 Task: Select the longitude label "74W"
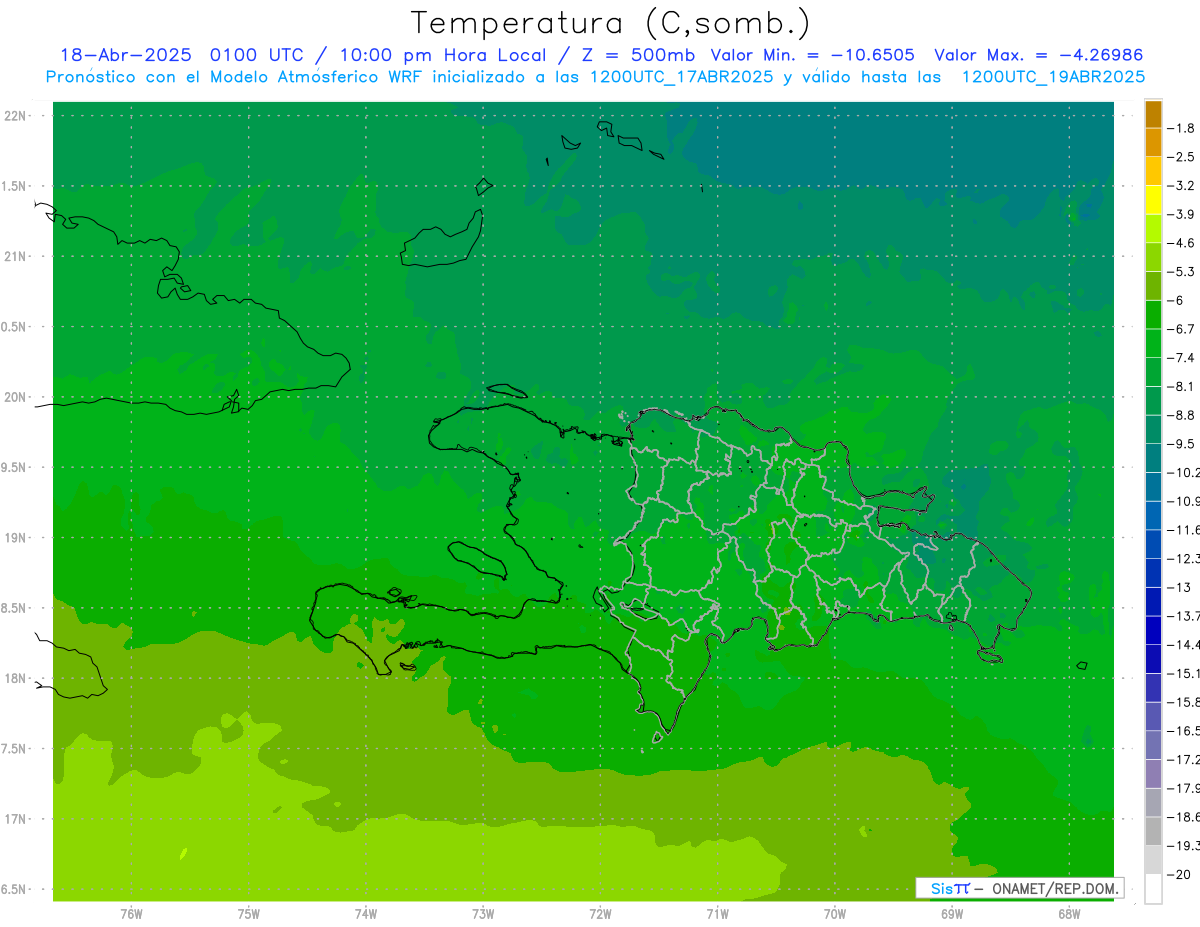pos(366,914)
